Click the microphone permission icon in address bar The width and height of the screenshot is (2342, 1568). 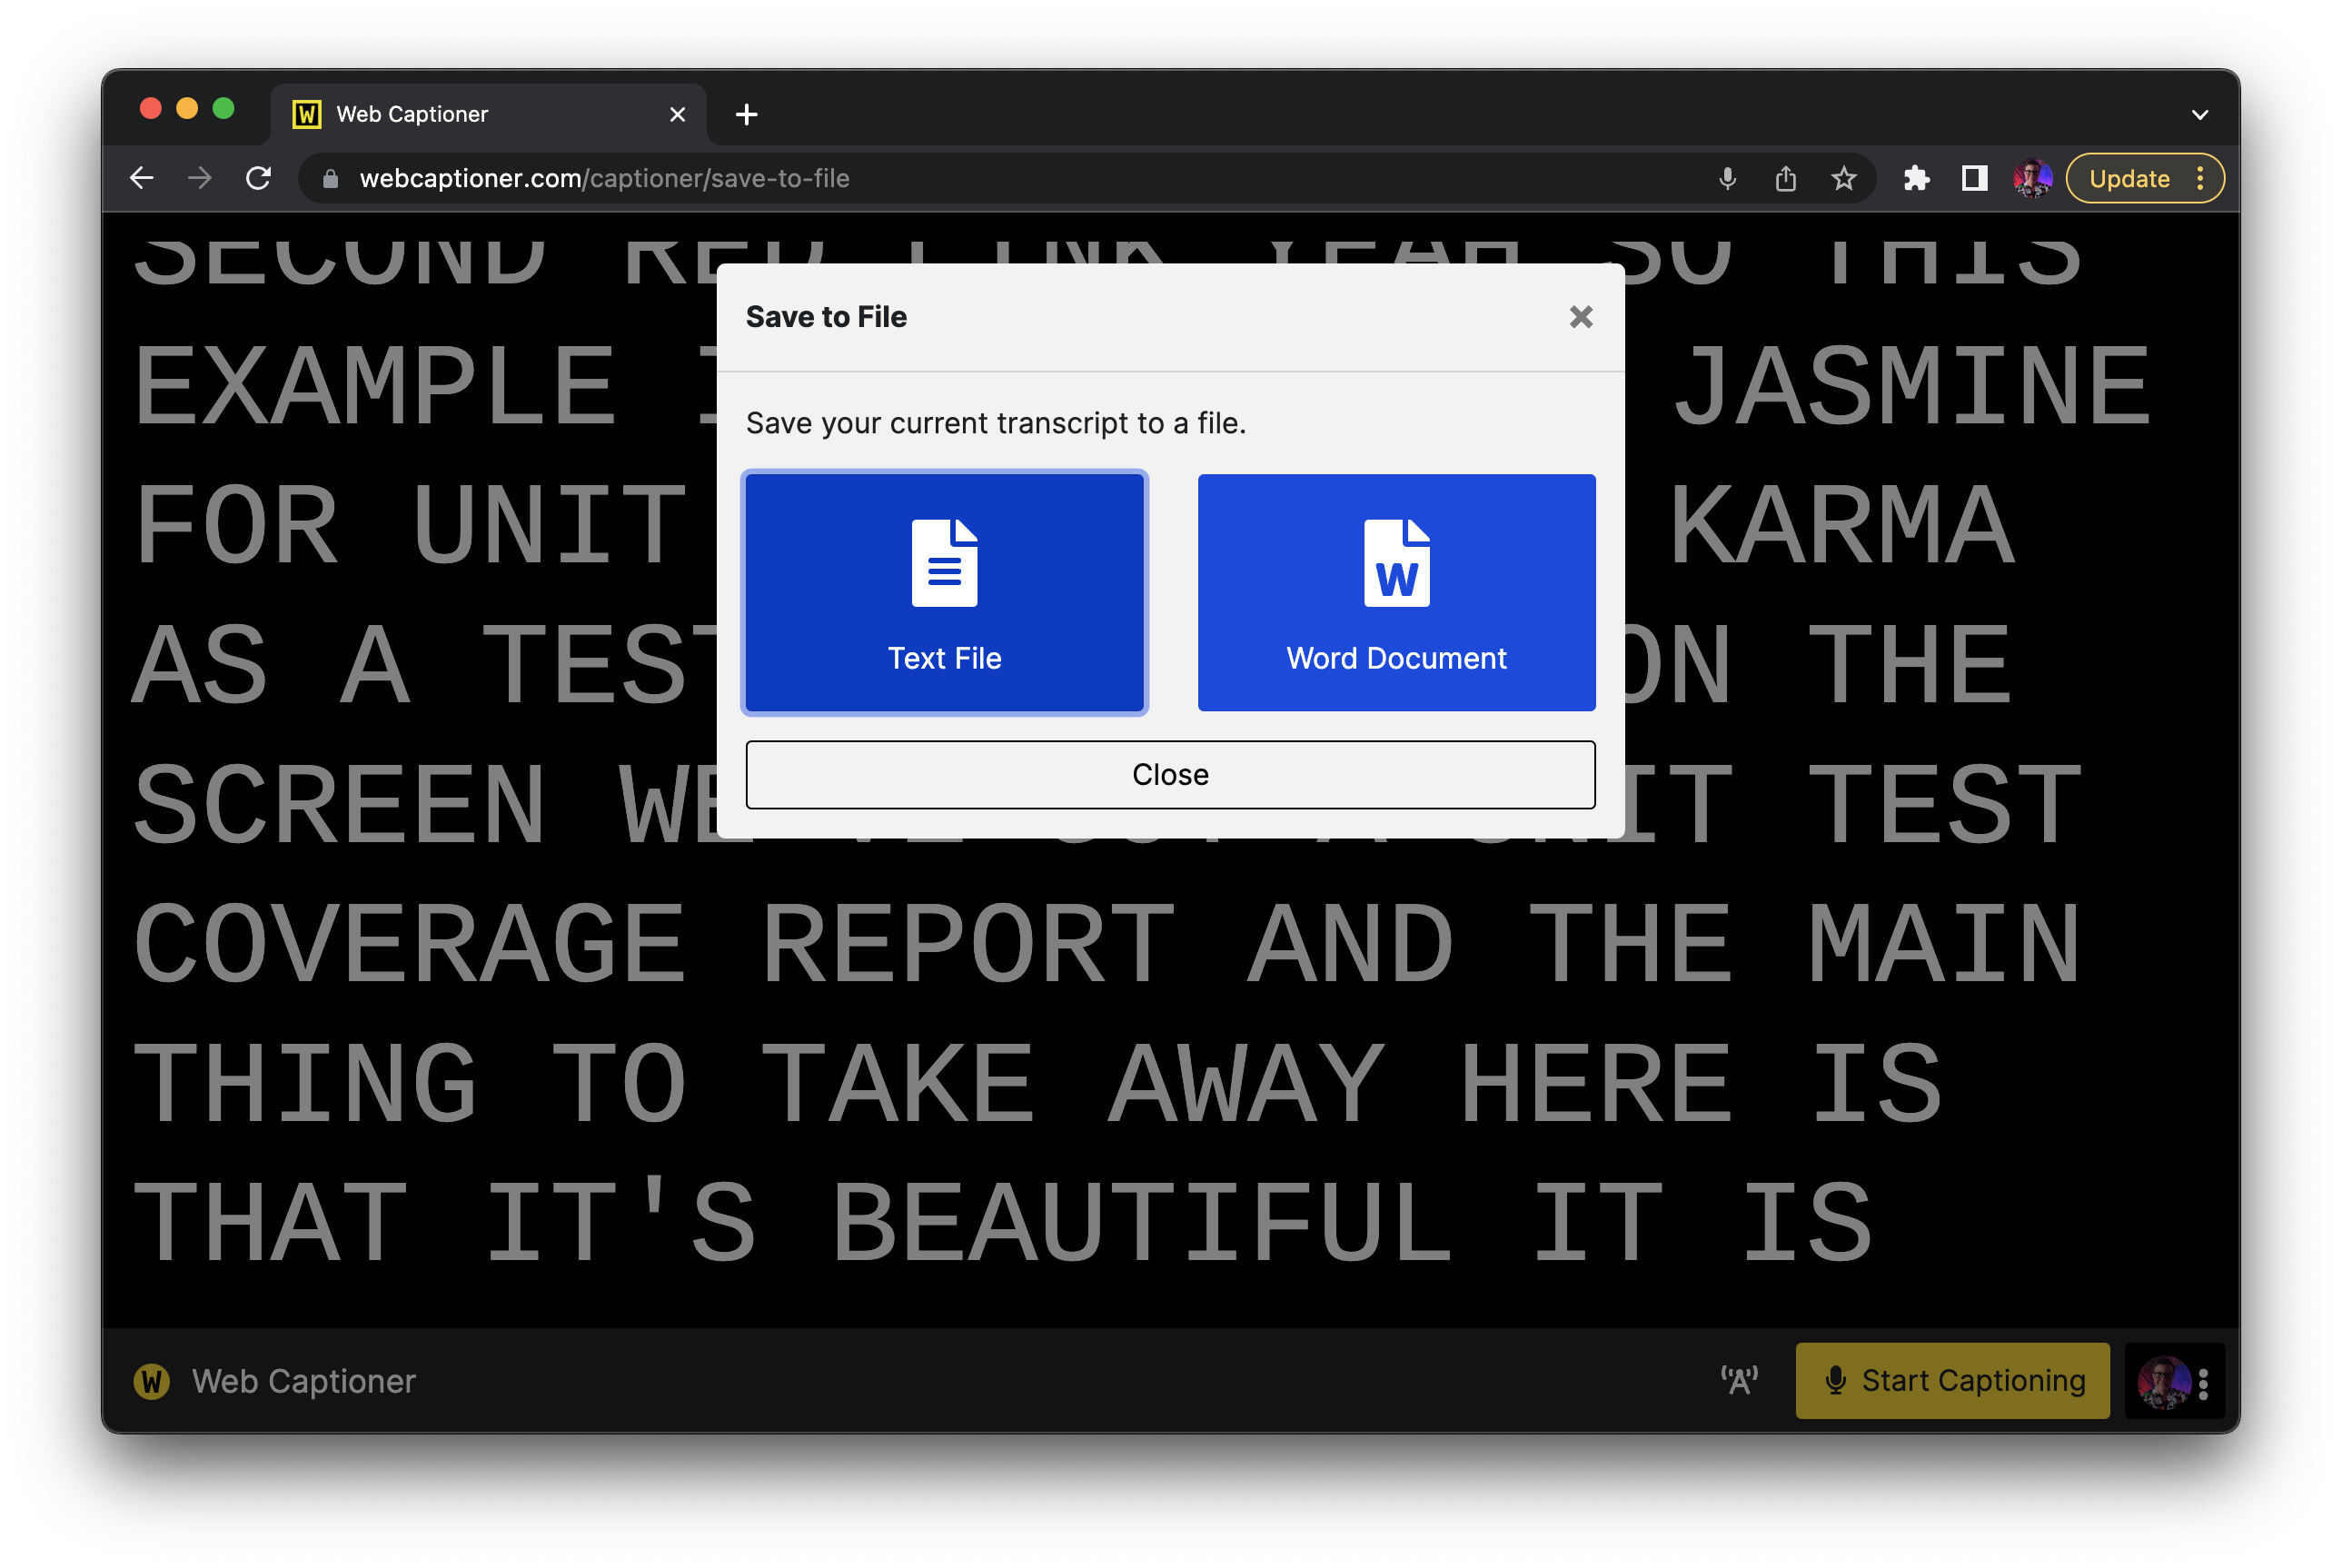pos(1727,179)
